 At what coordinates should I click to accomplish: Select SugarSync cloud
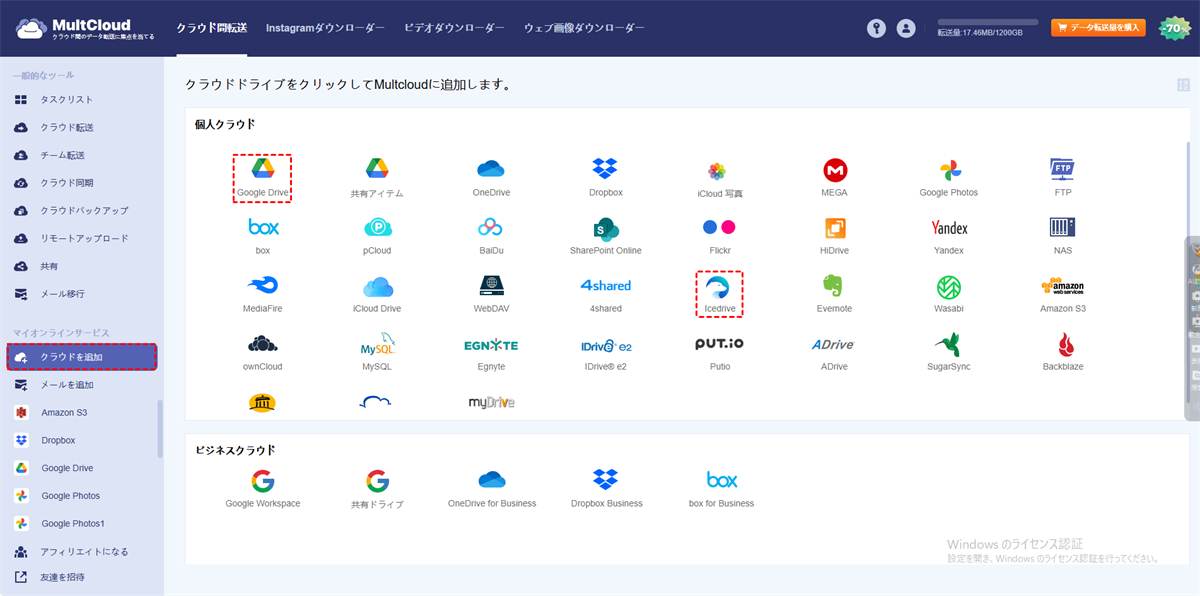coord(949,352)
